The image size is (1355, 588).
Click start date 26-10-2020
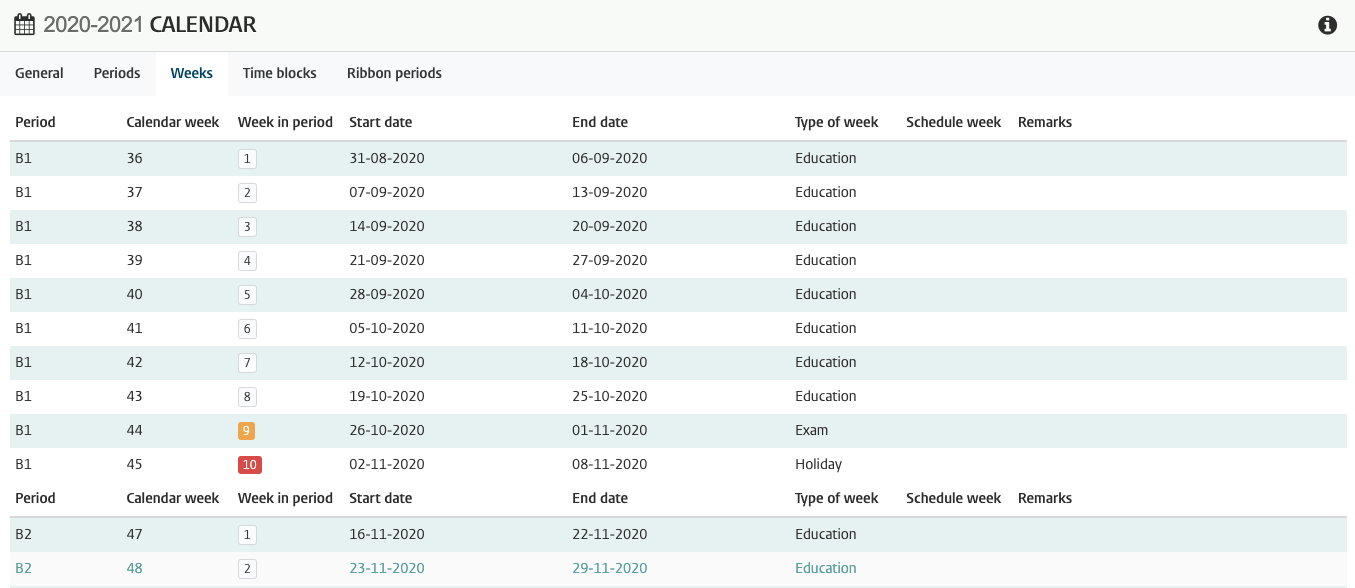coord(387,430)
